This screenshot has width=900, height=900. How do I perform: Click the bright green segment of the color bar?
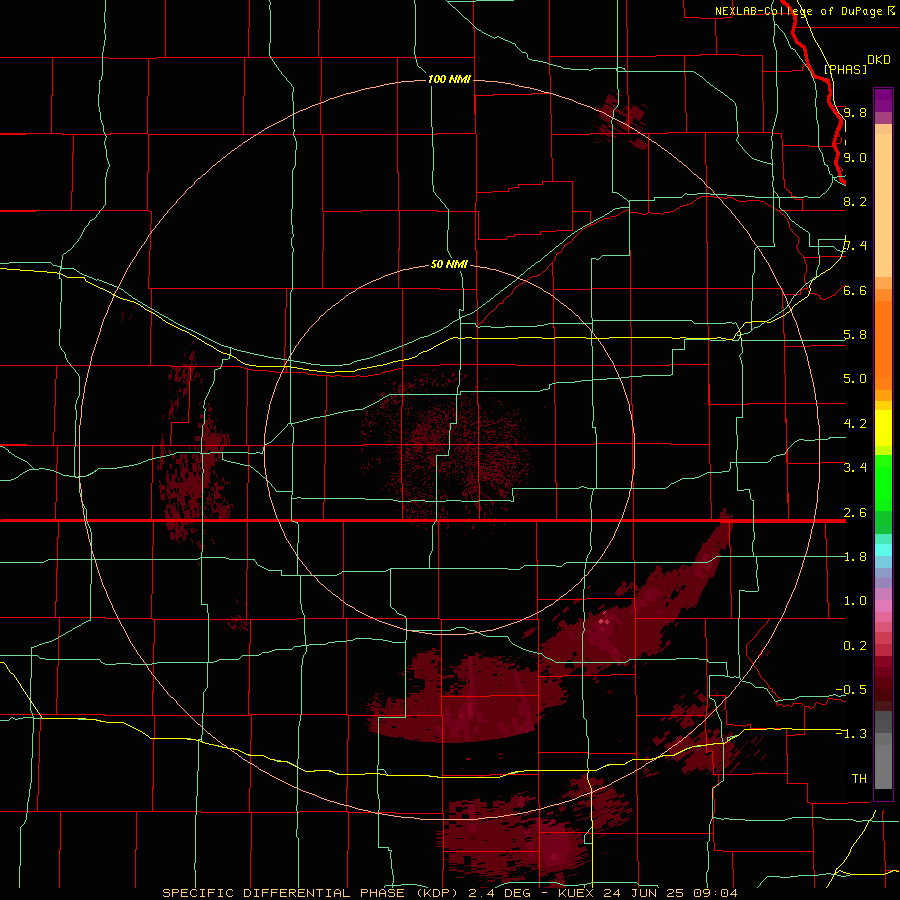tap(883, 483)
